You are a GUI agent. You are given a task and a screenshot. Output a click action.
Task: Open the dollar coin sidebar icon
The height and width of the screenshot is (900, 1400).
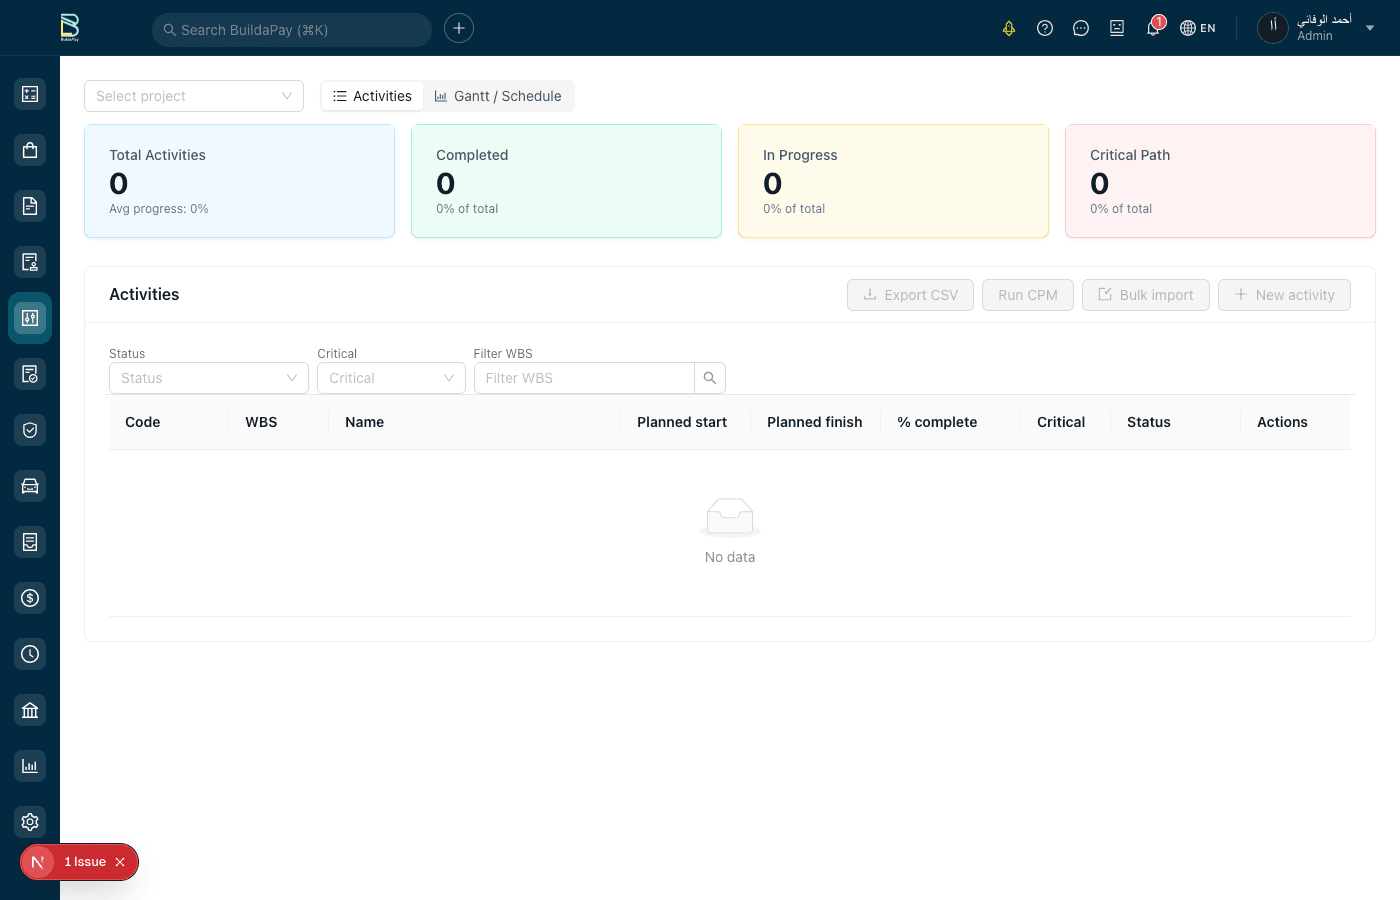tap(30, 598)
